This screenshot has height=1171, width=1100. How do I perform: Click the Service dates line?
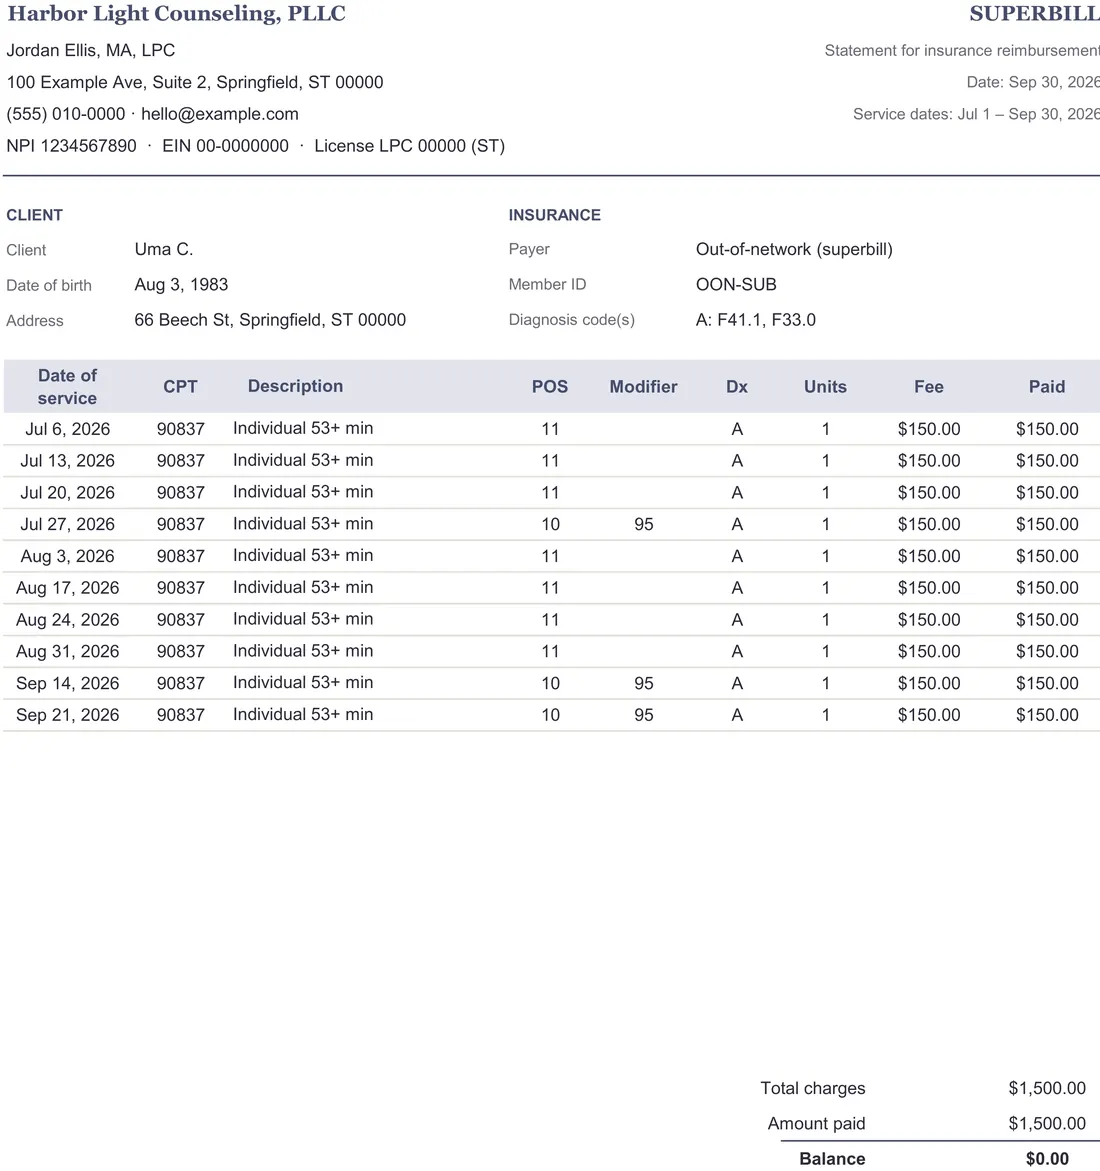coord(976,114)
